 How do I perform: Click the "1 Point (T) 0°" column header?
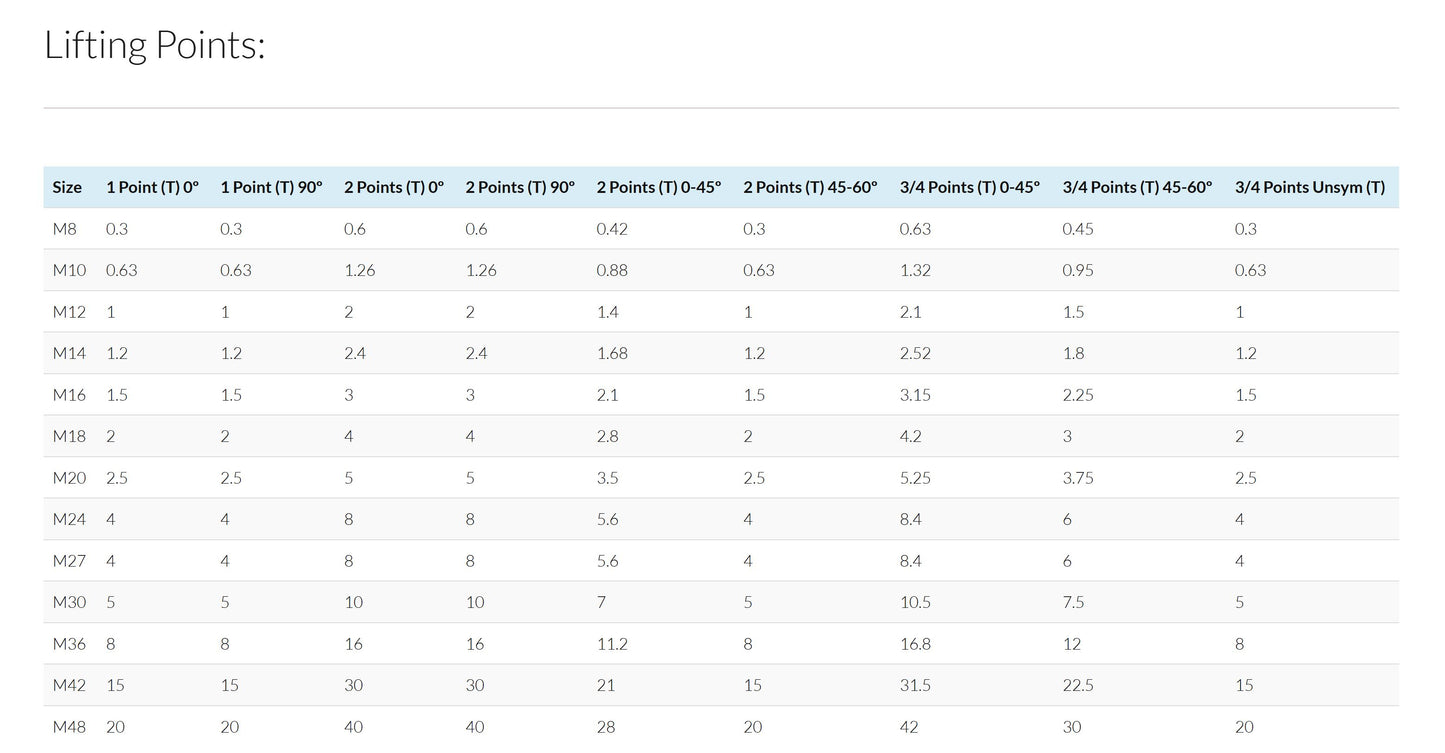click(153, 187)
